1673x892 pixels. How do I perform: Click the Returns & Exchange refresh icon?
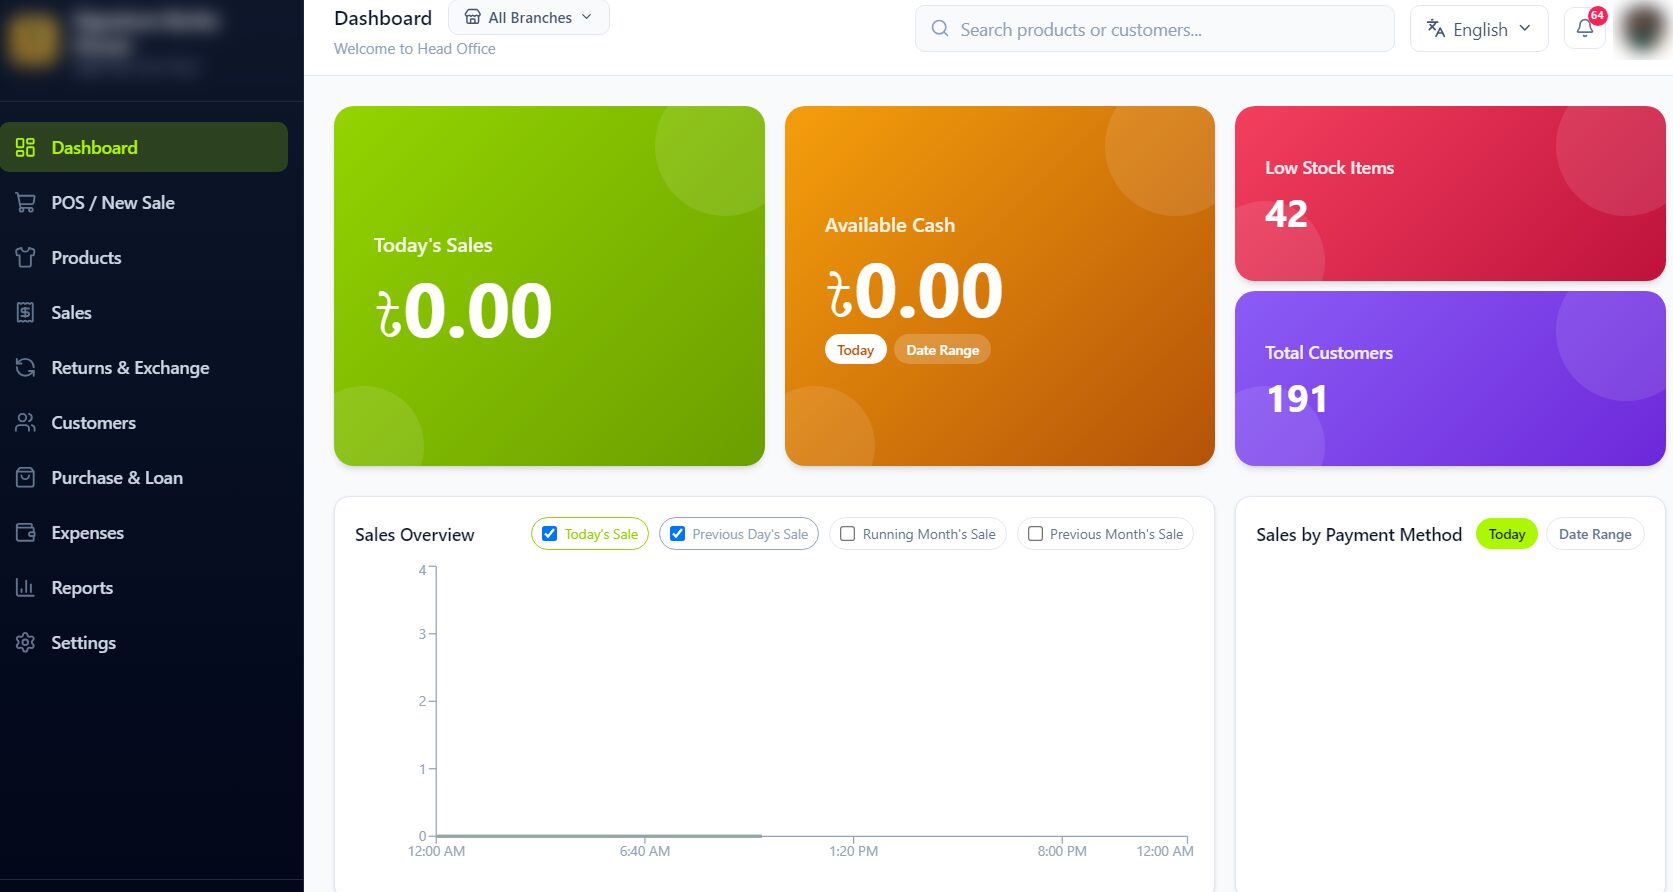[25, 368]
